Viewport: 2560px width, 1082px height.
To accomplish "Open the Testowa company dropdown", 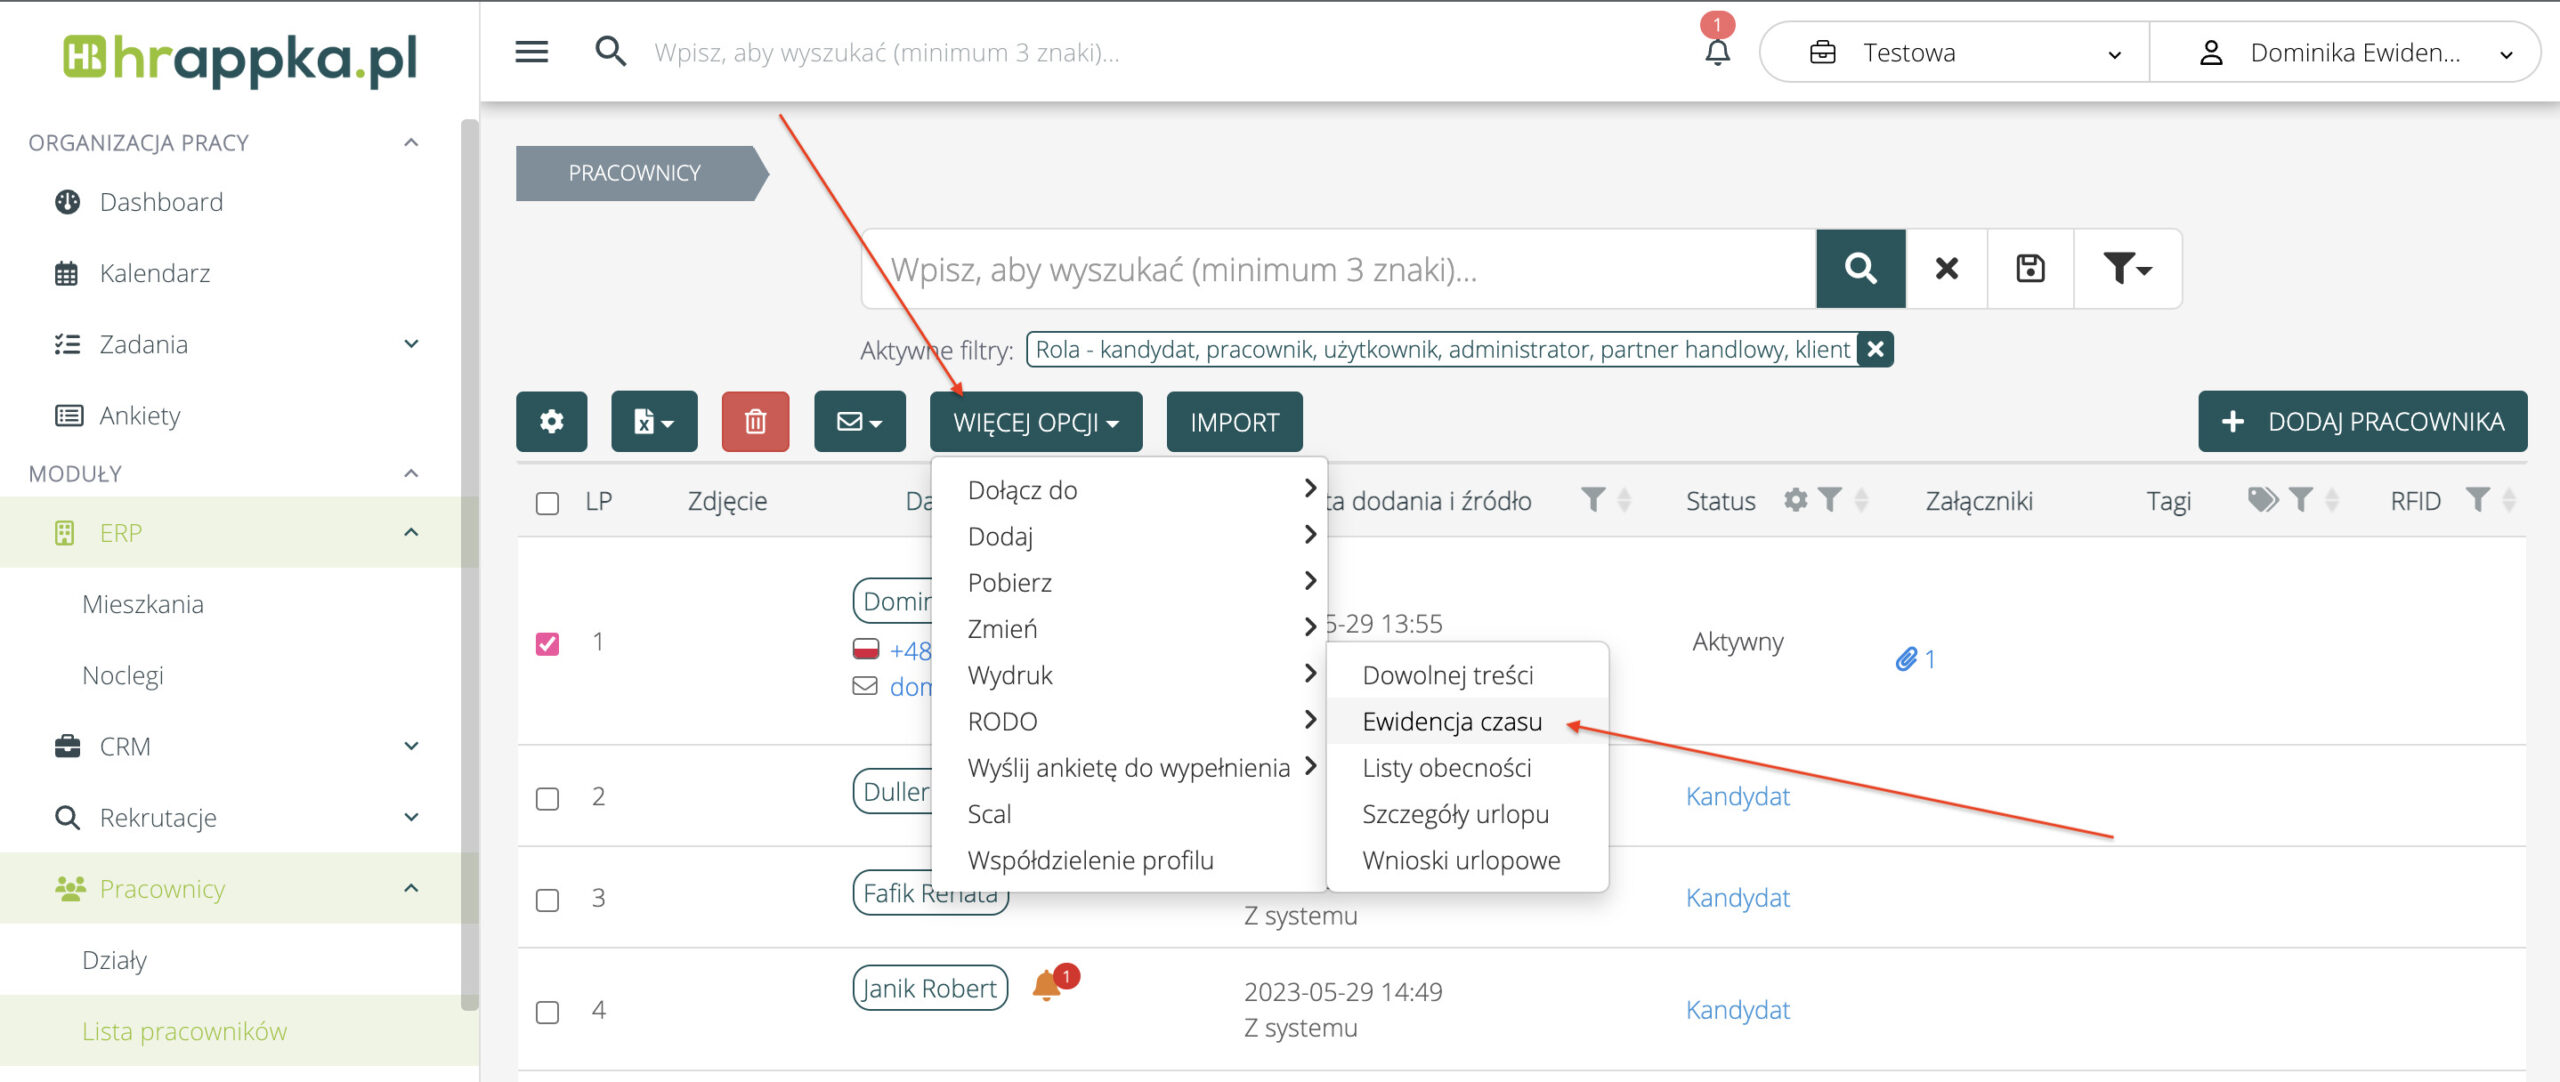I will point(1955,52).
